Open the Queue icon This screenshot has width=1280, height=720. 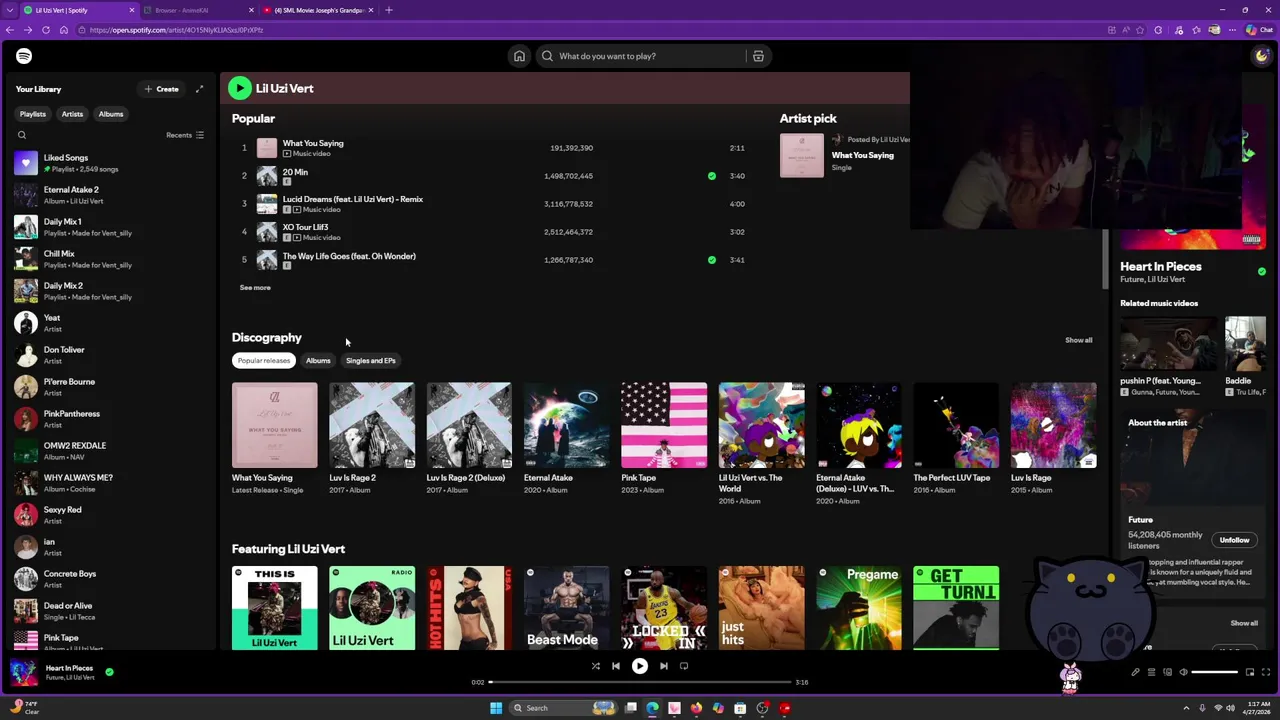(x=1151, y=672)
